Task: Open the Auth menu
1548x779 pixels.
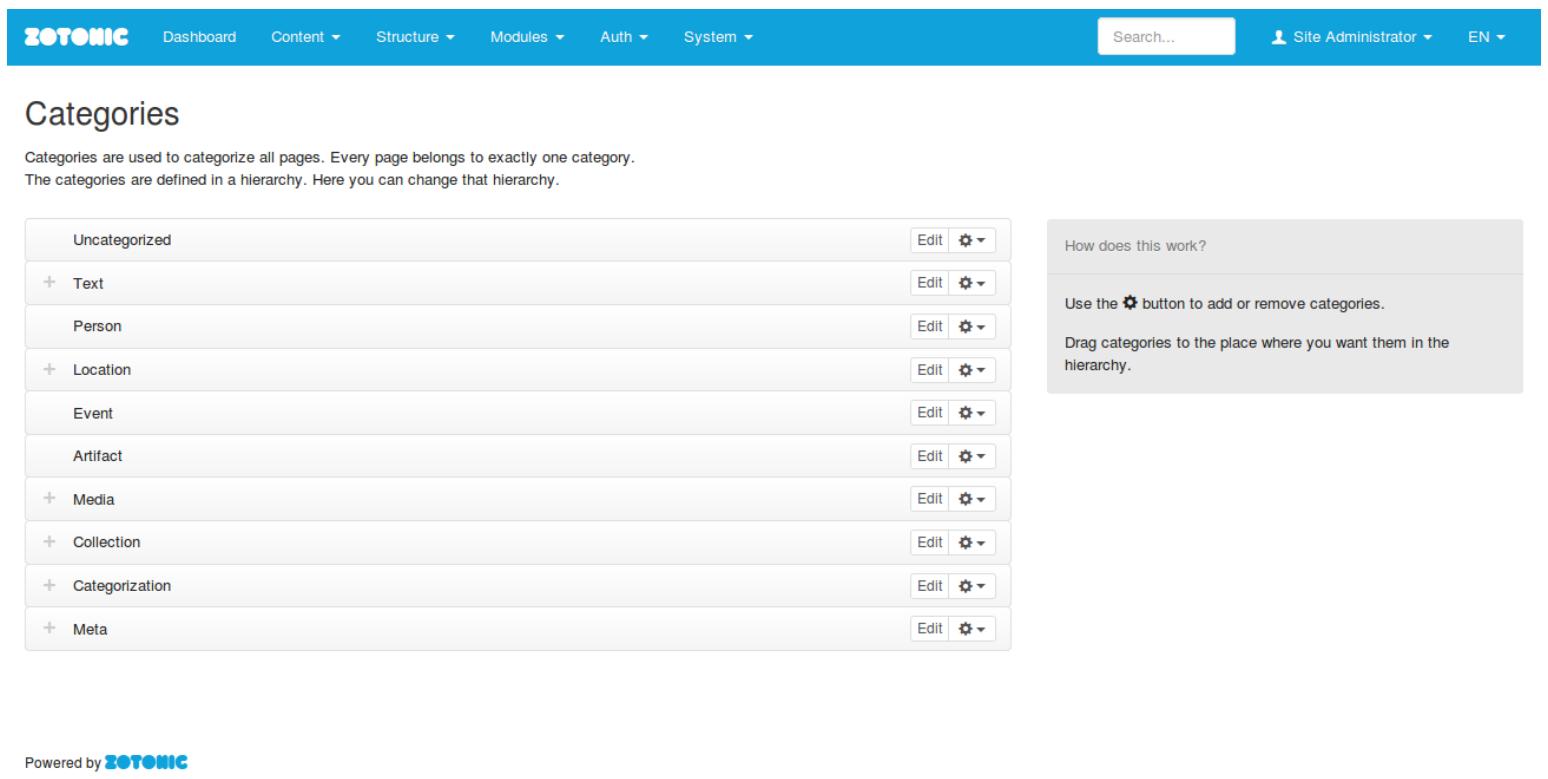Action: [x=624, y=37]
